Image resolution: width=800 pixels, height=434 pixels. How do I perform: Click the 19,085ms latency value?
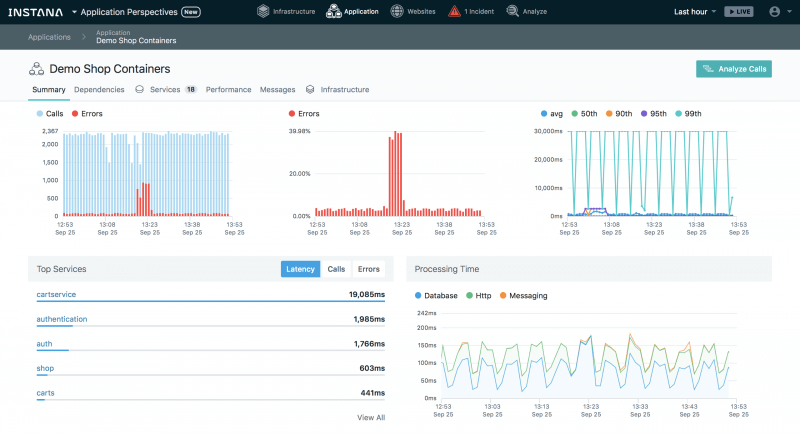[367, 295]
